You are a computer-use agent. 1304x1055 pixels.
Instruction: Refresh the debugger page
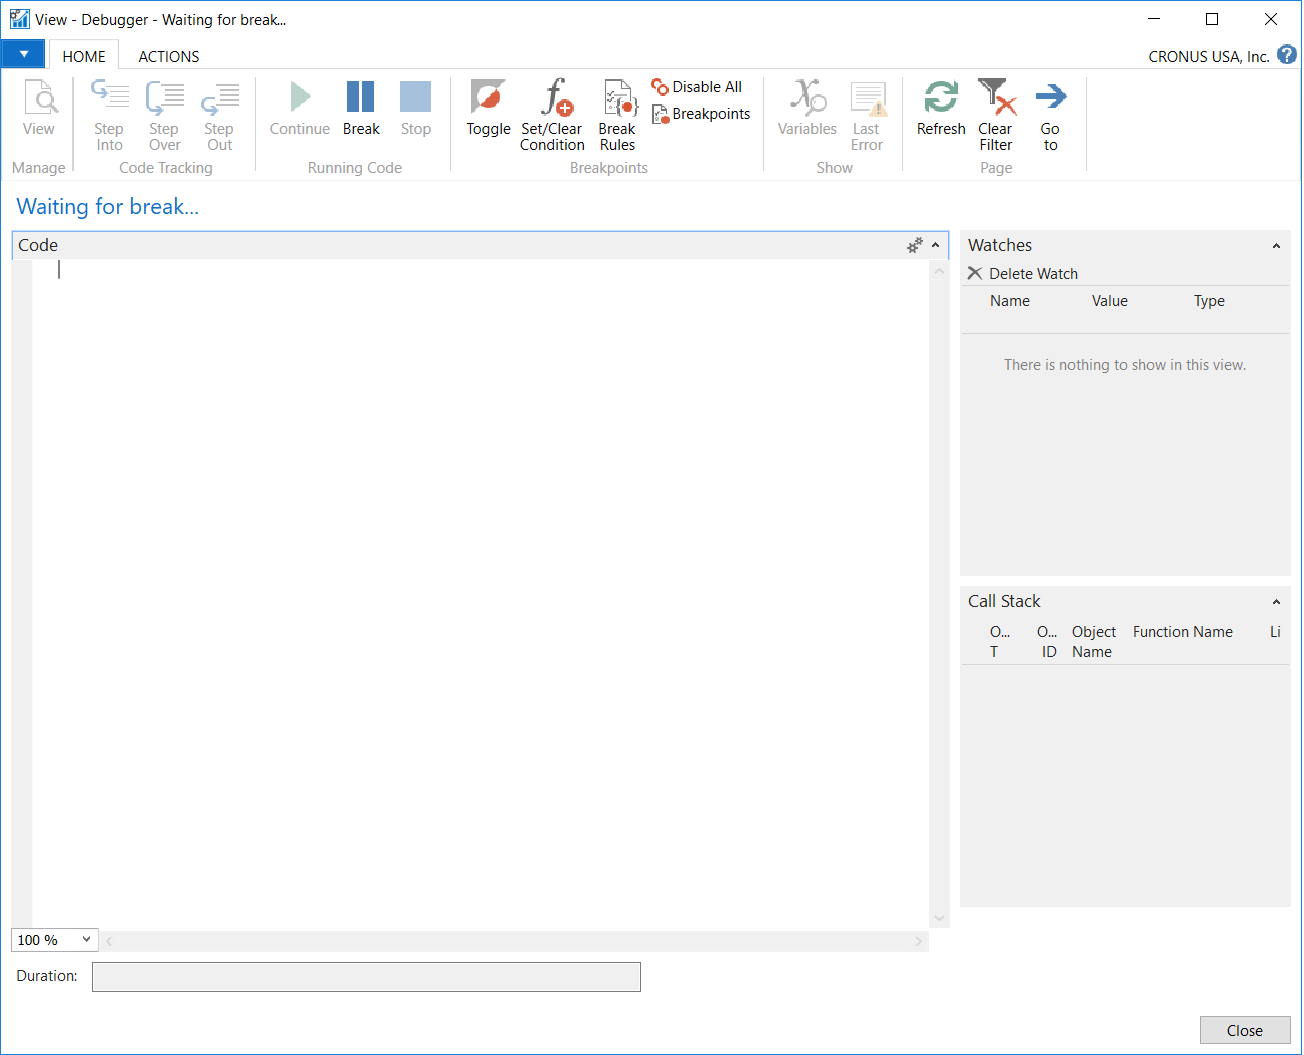click(x=941, y=98)
